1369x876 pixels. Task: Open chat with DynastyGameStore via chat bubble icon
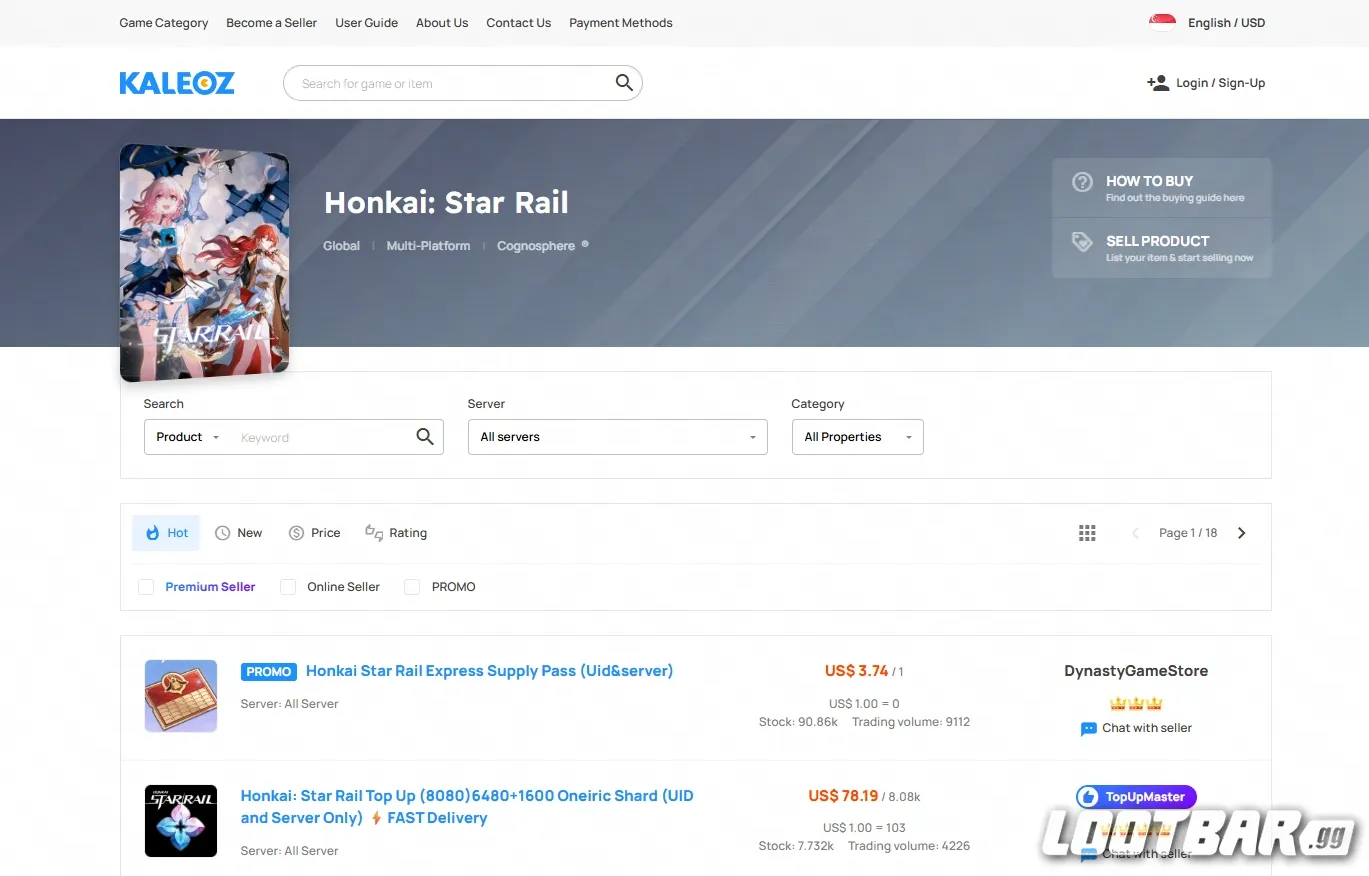(1088, 729)
